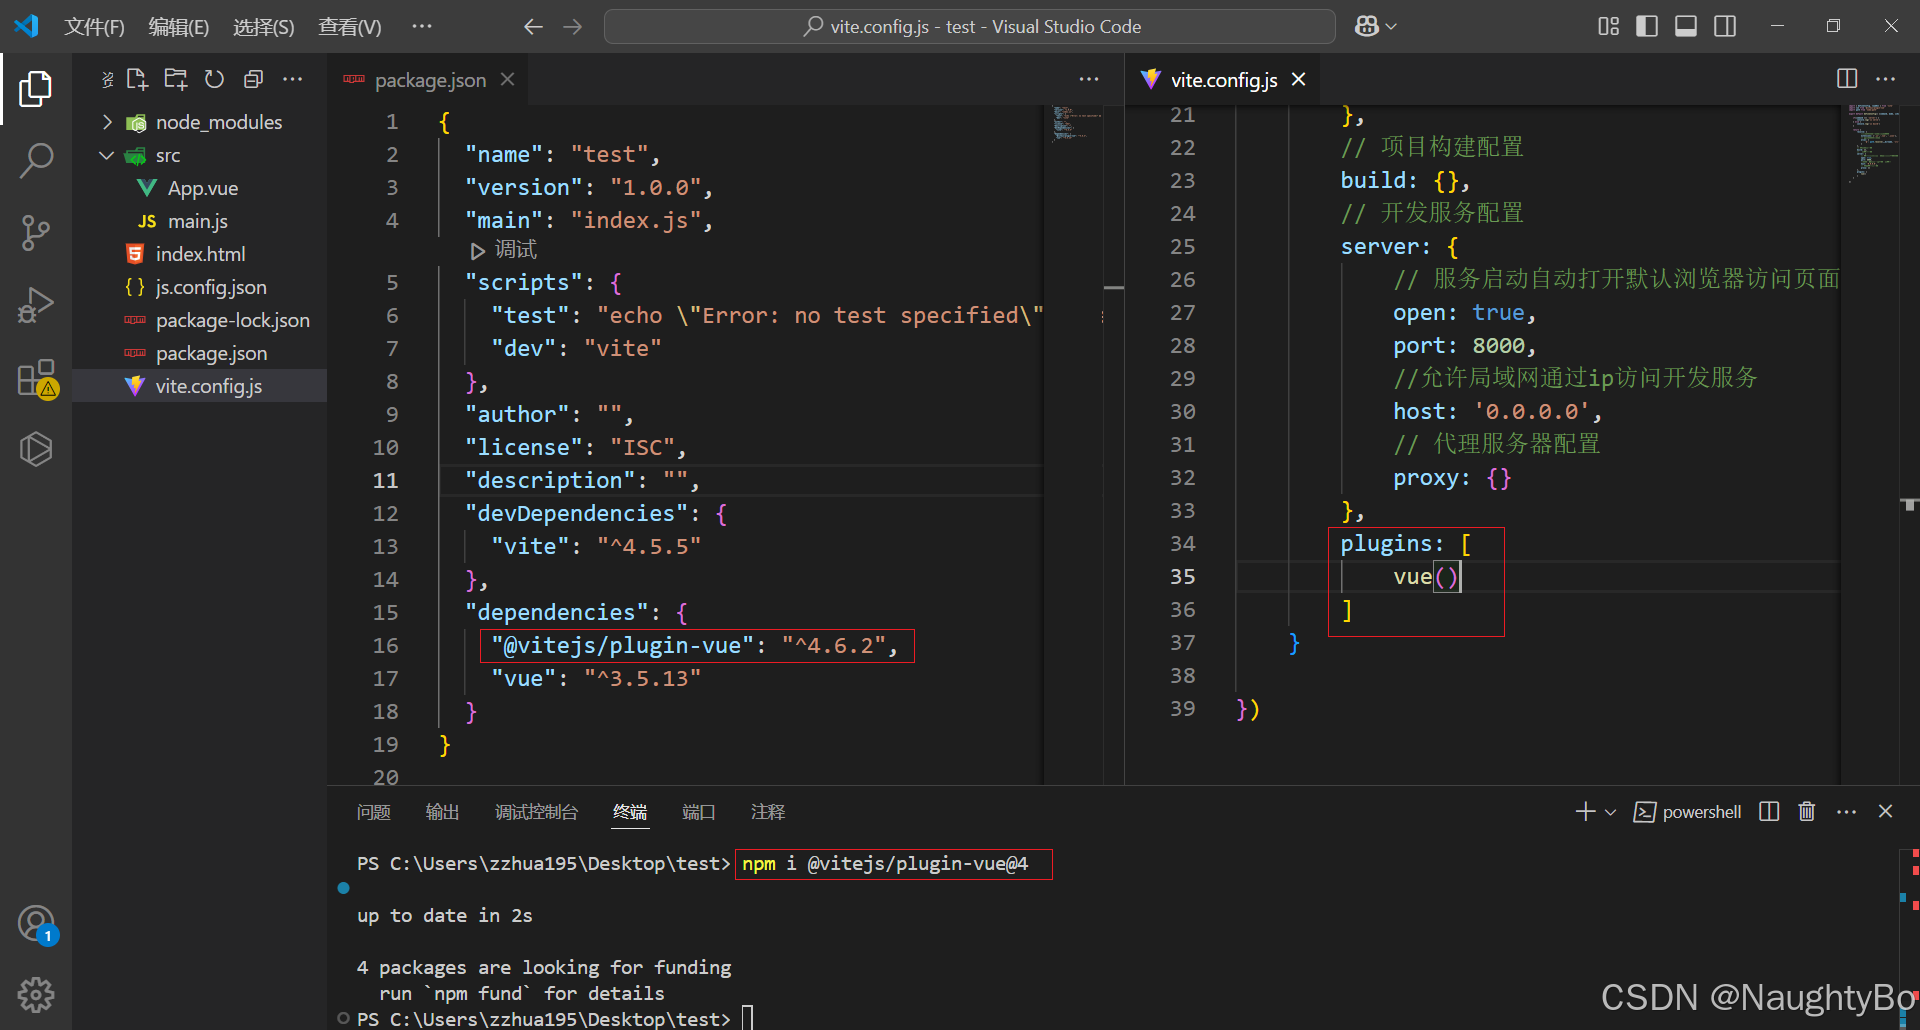
Task: Toggle primary side bar visibility
Action: click(1647, 26)
